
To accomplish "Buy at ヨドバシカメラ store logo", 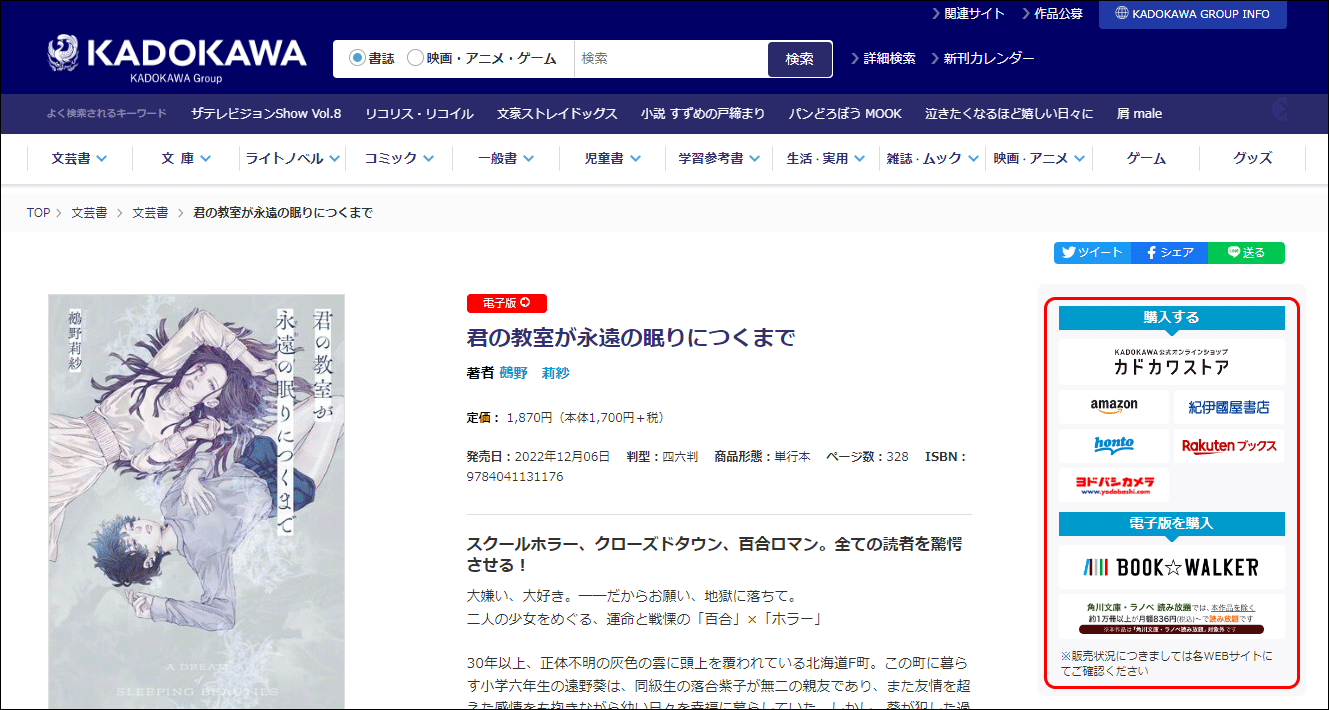I will click(1114, 485).
